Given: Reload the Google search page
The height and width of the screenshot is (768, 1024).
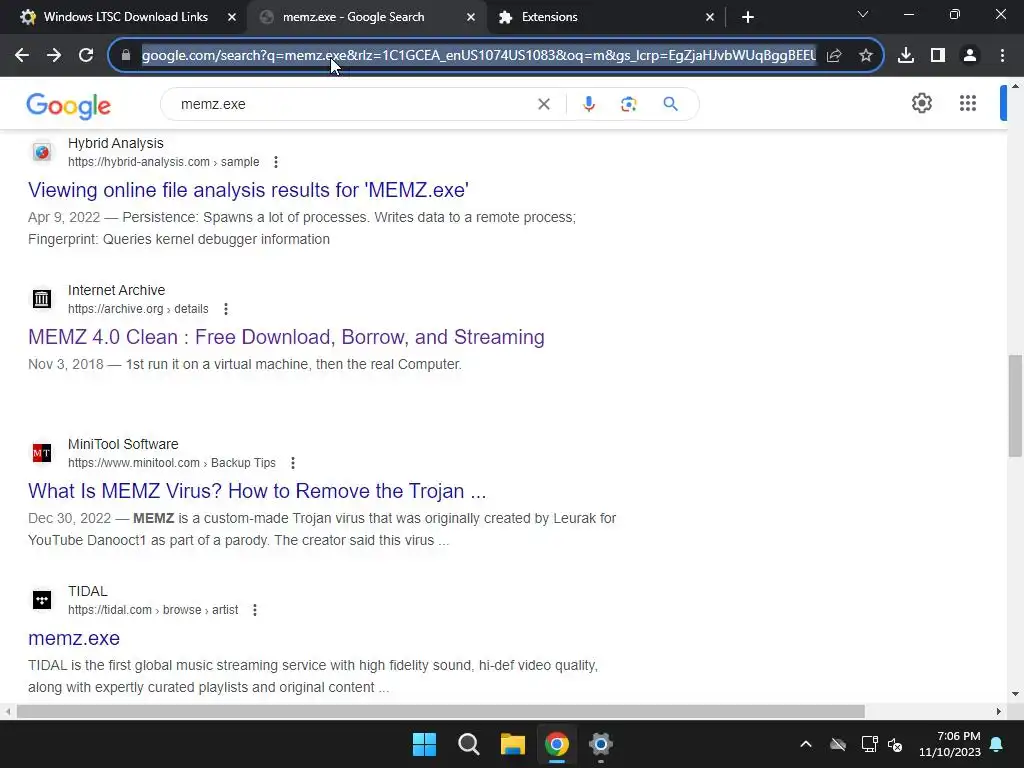Looking at the screenshot, I should (86, 56).
